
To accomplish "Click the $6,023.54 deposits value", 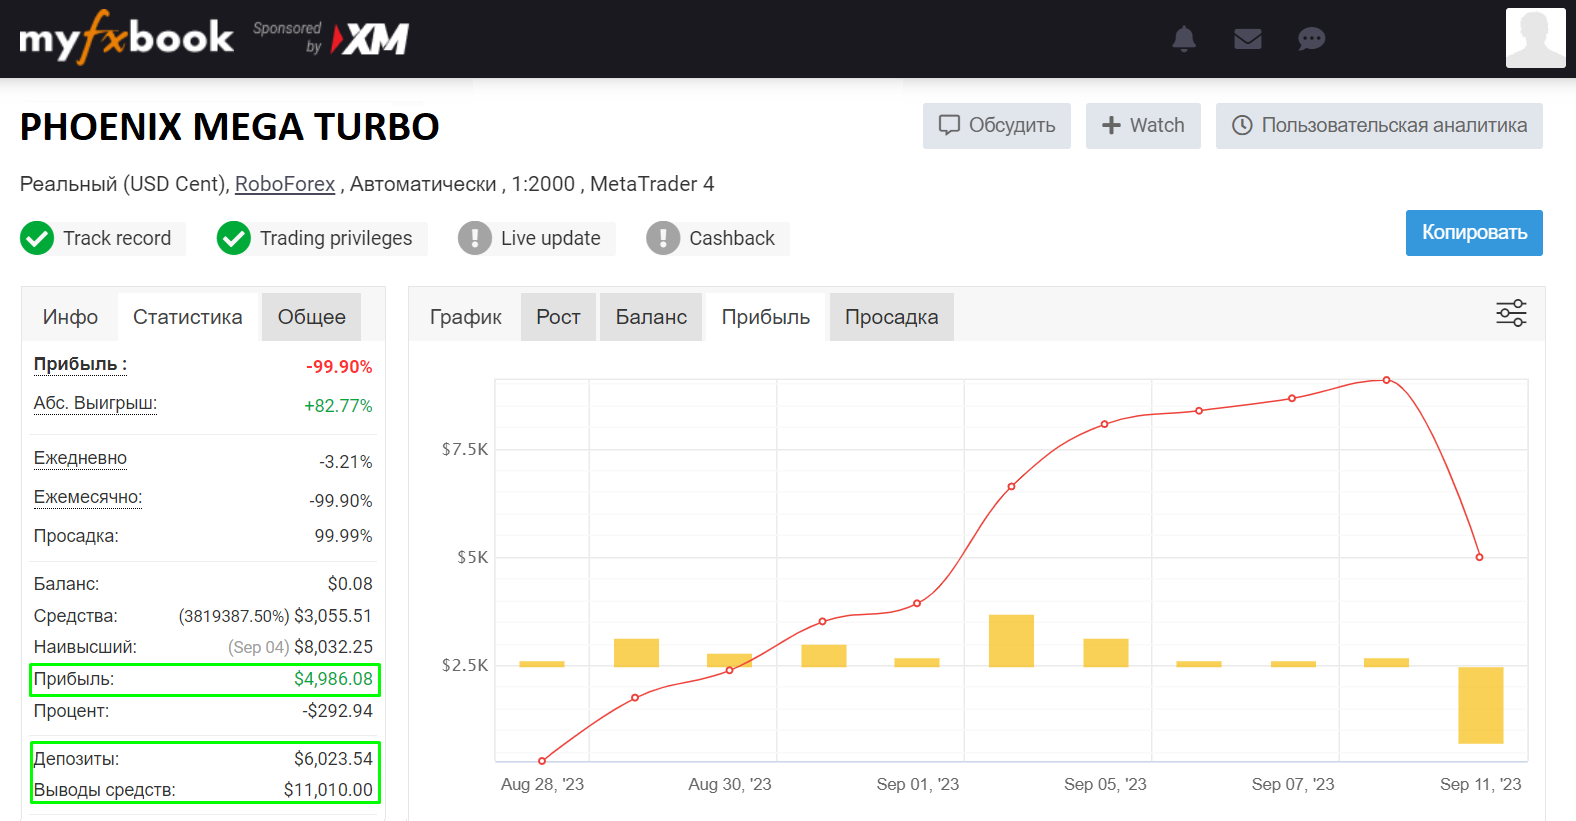I will pos(333,759).
